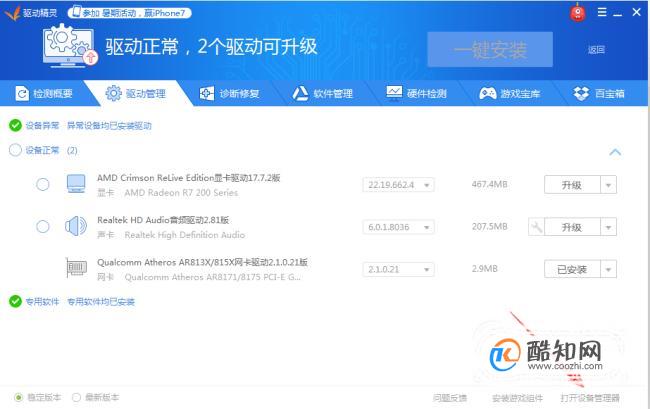Open the 诊断修复 tab

pyautogui.click(x=230, y=93)
